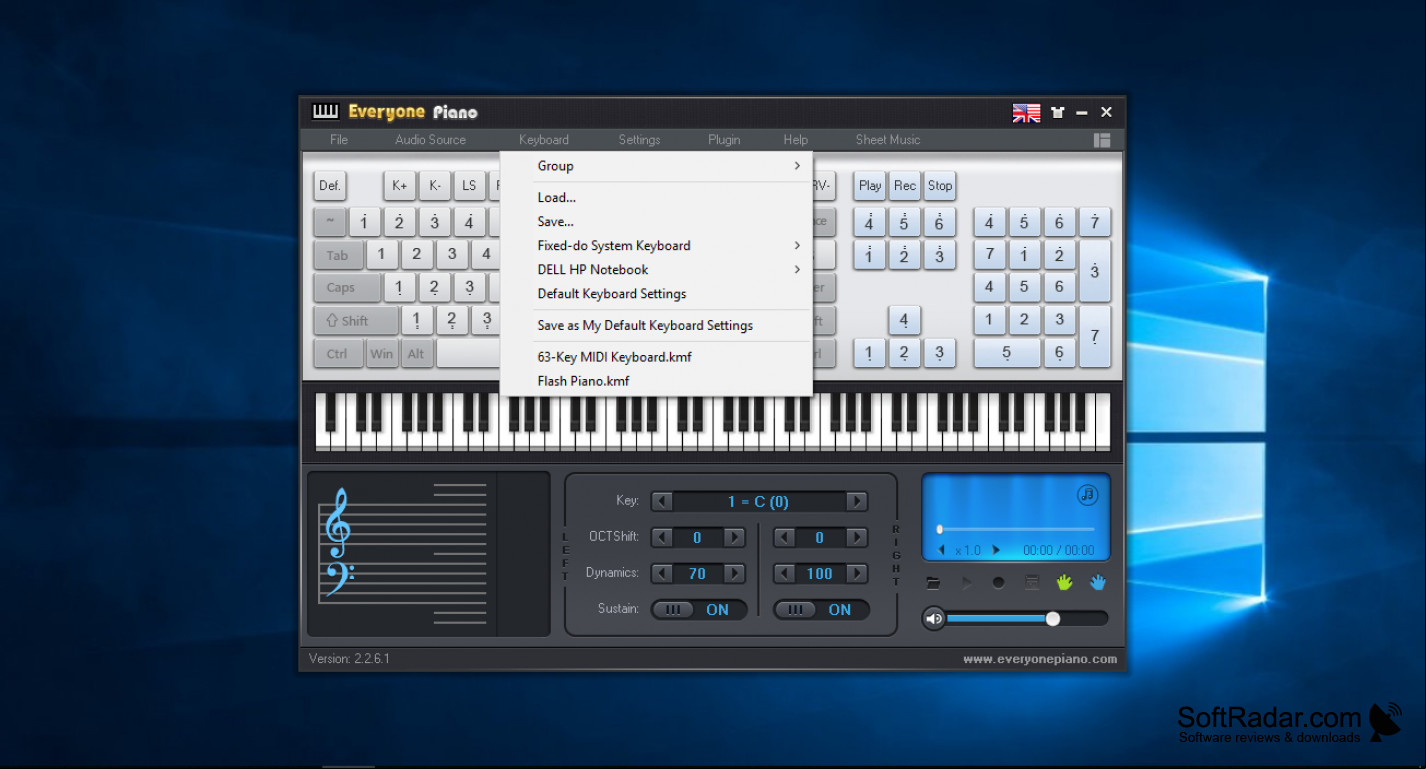
Task: Open the Plugin menu
Action: point(724,140)
